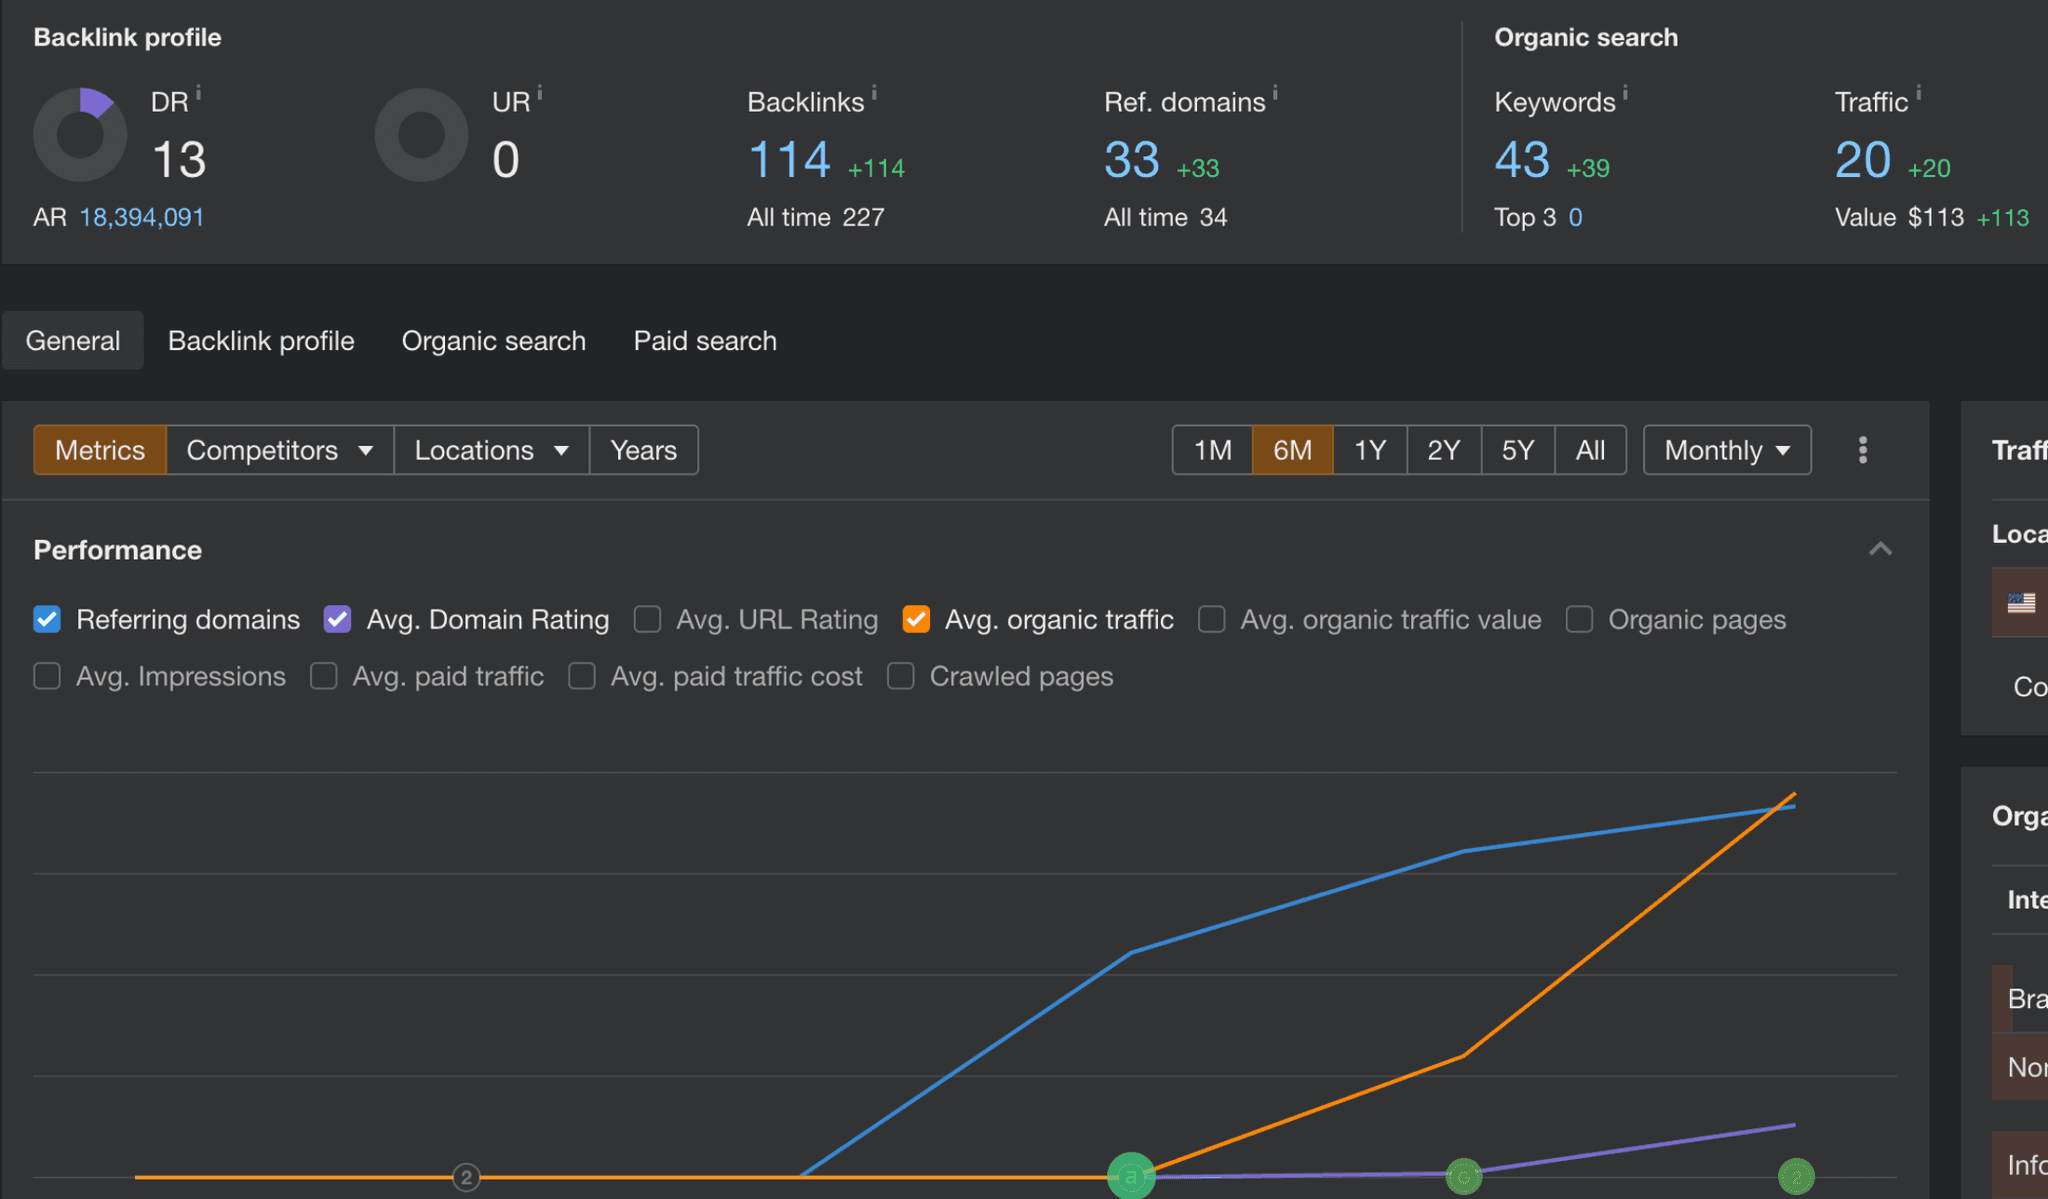
Task: Open the three-dot chart options menu
Action: 1862,450
